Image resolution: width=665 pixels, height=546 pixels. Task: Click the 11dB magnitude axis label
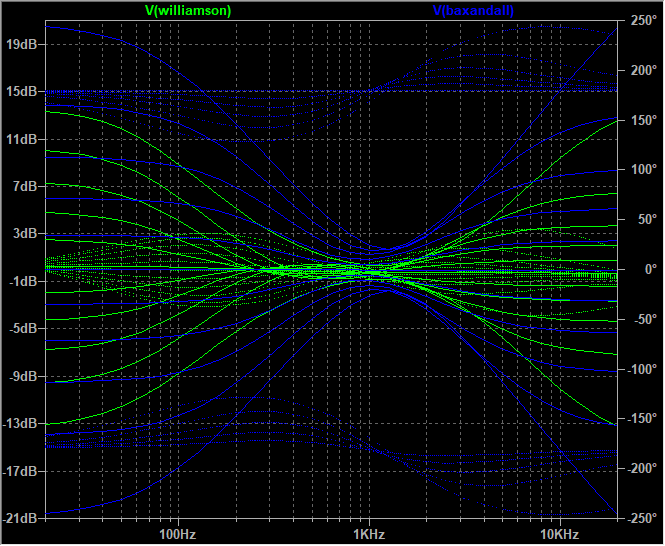[x=22, y=139]
